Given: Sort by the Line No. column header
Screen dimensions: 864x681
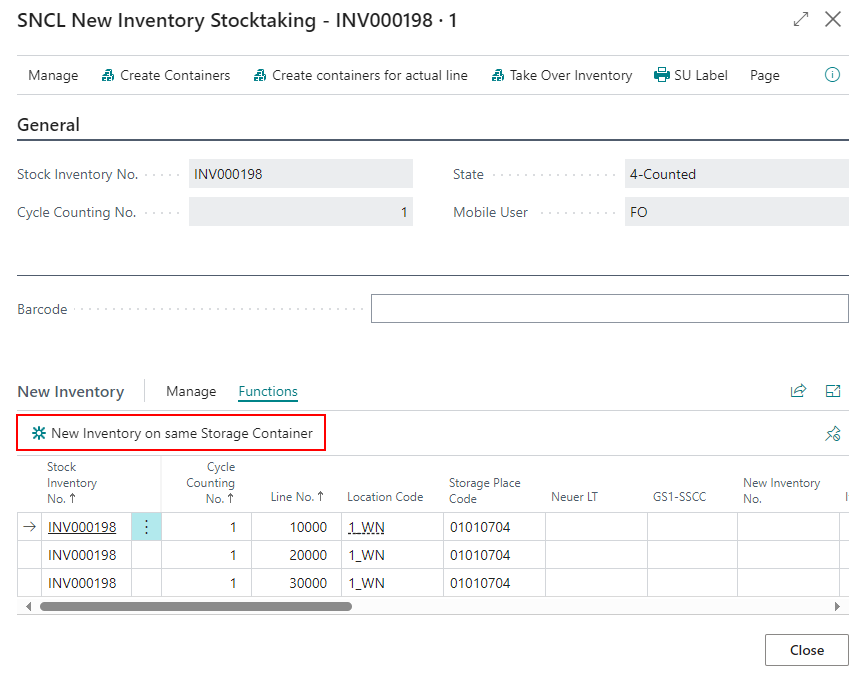Looking at the screenshot, I should [297, 497].
